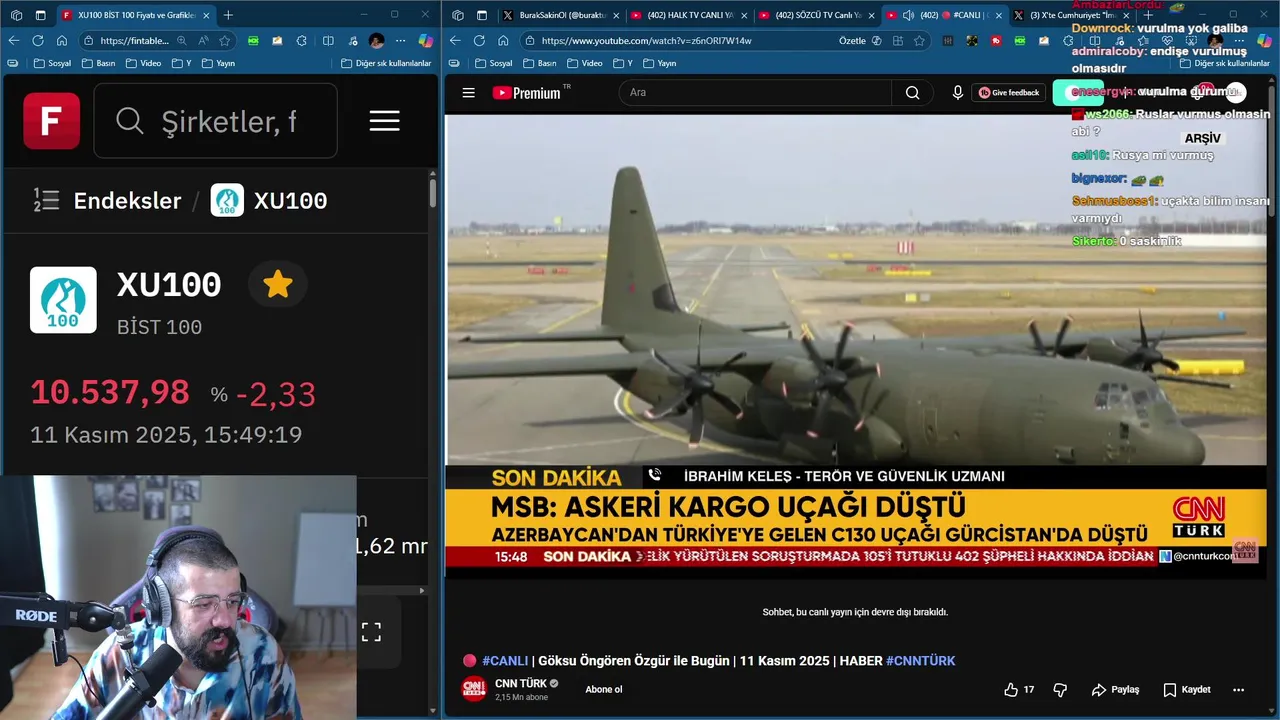
Task: Click the #CANLI hashtag link
Action: pos(504,661)
